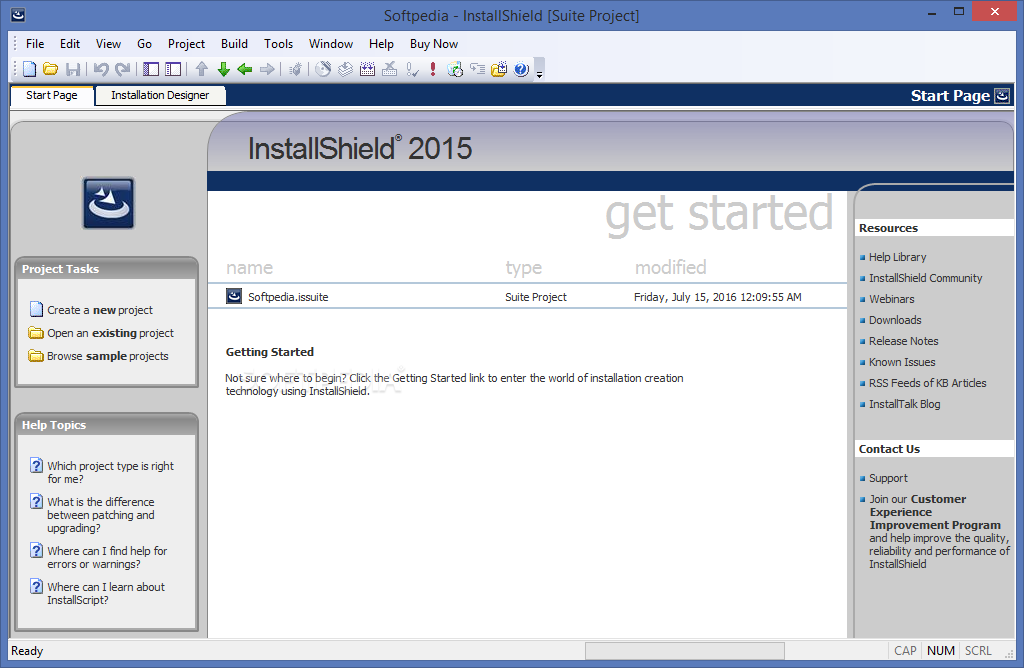Click the Save floppy disk toolbar icon

point(73,69)
